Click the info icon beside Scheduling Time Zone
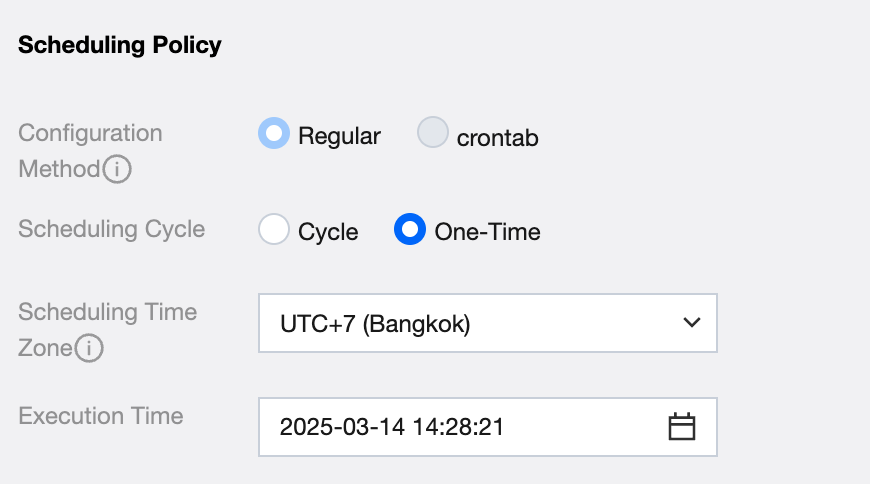This screenshot has width=870, height=484. point(90,349)
